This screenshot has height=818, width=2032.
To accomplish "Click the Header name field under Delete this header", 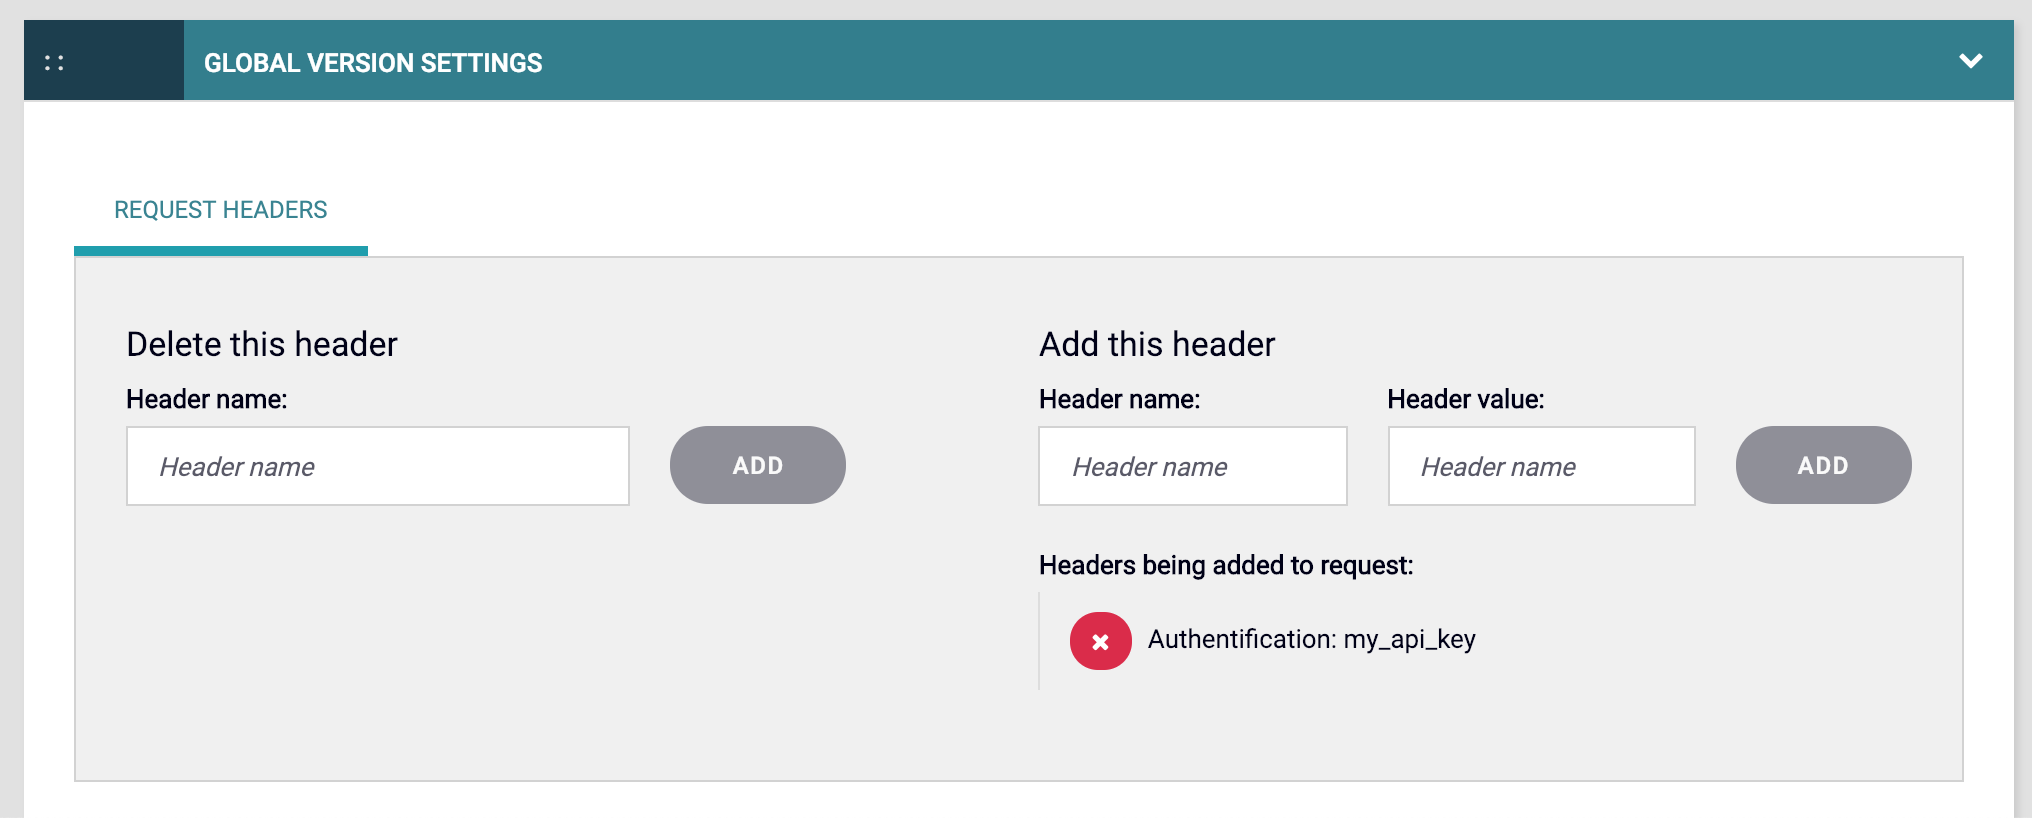I will pos(377,466).
